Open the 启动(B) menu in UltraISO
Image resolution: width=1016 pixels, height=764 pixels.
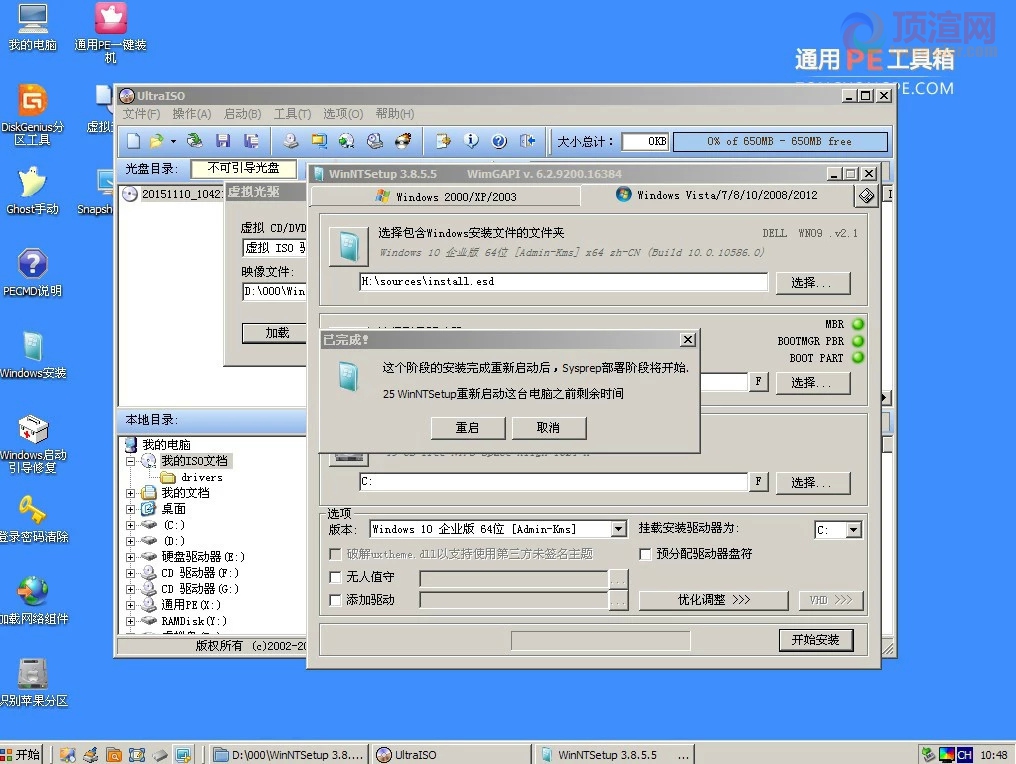coord(242,114)
